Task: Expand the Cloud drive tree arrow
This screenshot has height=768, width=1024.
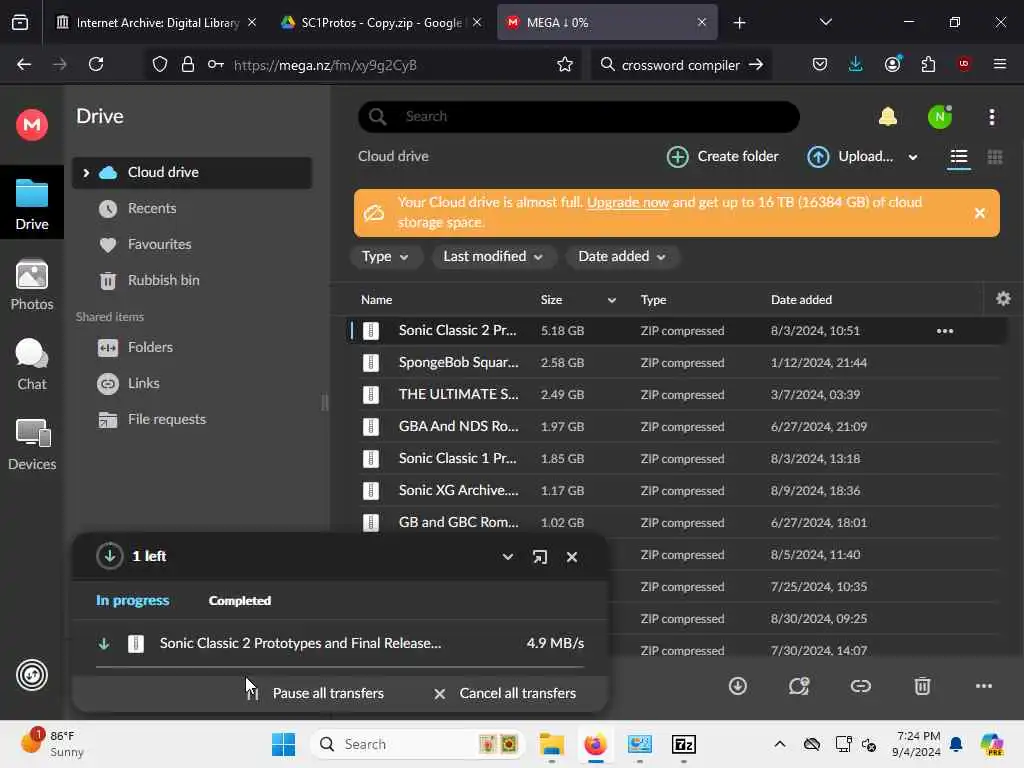Action: coord(86,172)
